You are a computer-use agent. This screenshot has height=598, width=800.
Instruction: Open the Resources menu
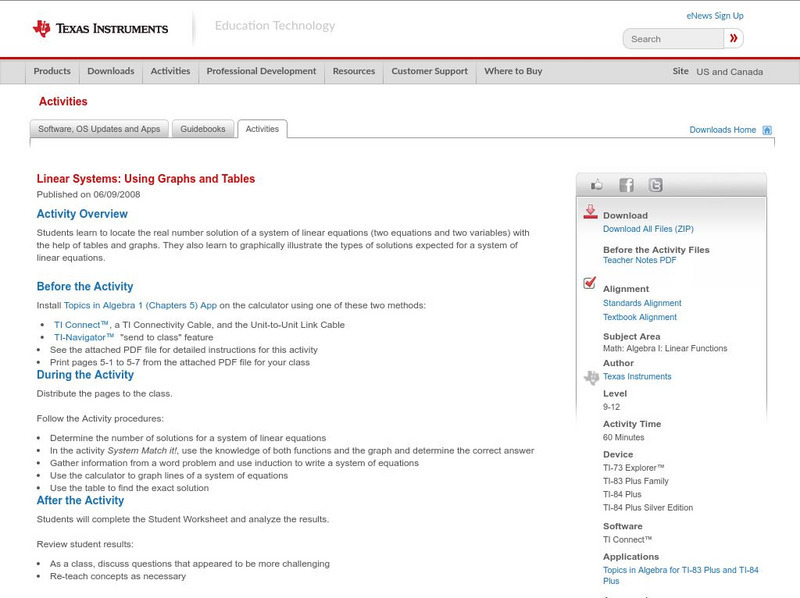click(354, 71)
